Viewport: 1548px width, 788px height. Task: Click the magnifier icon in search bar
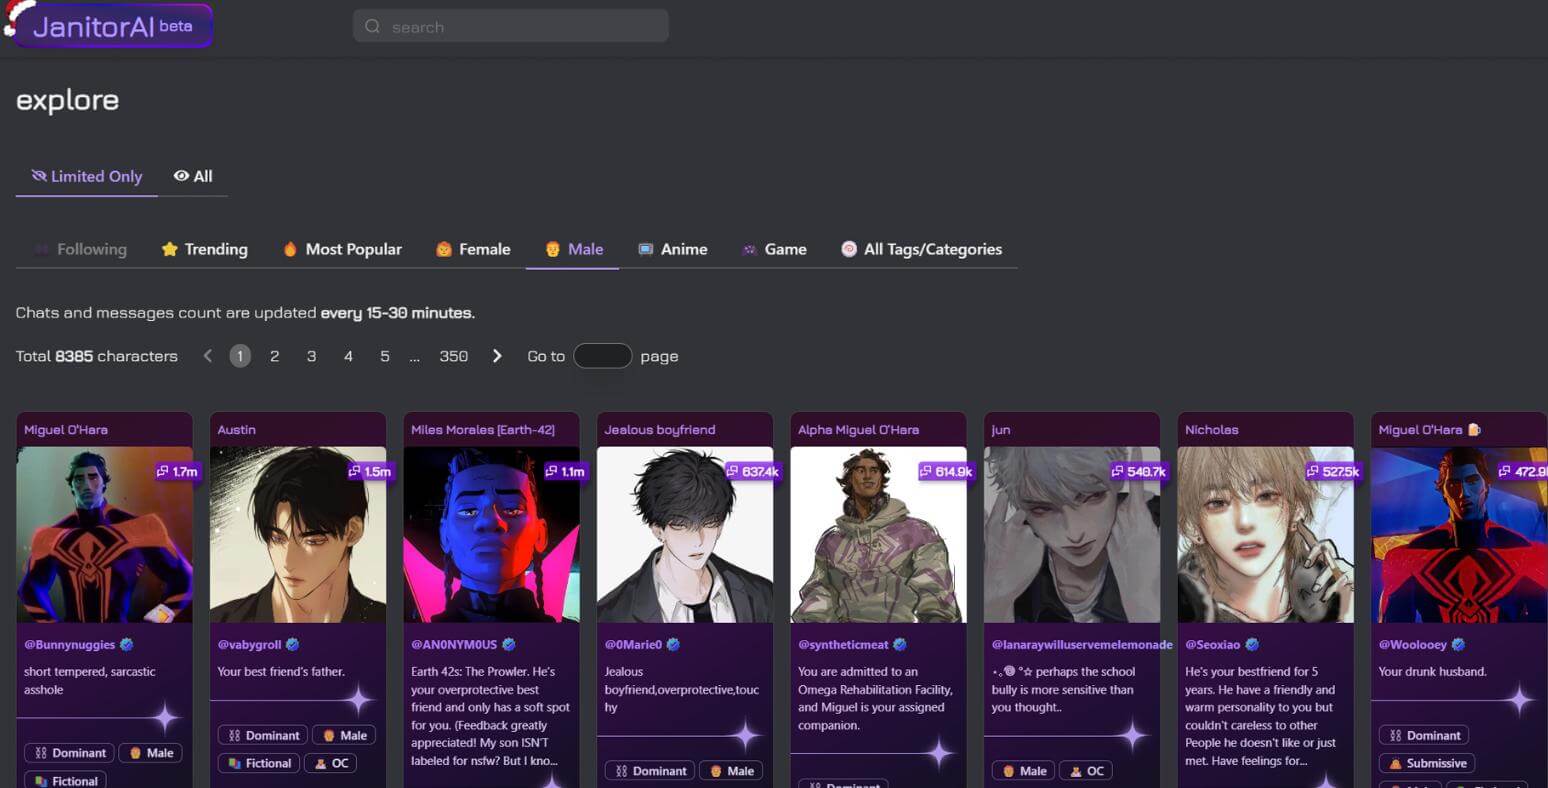(x=373, y=27)
